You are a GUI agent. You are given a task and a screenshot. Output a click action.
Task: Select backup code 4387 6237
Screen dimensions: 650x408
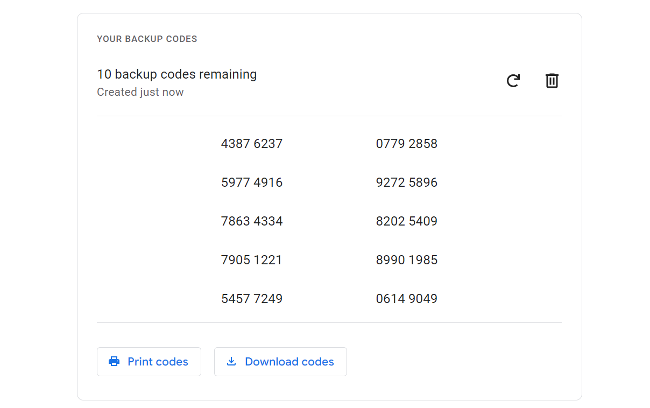252,144
